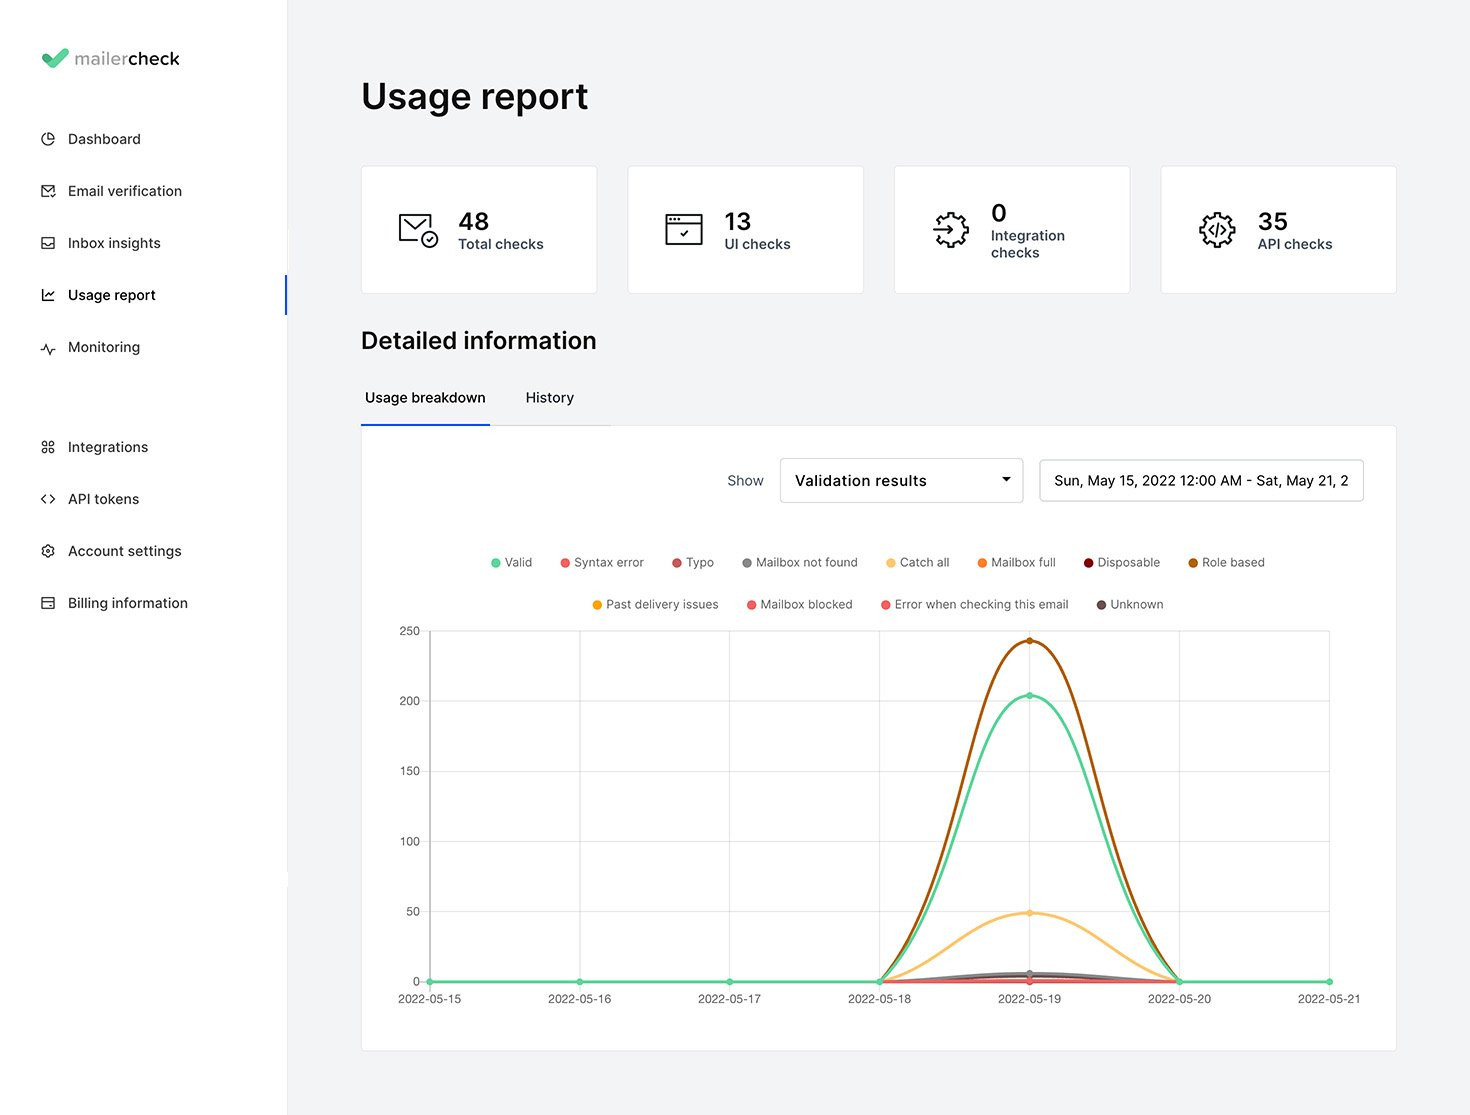
Task: Toggle the Unknown legend entry
Action: click(1130, 605)
